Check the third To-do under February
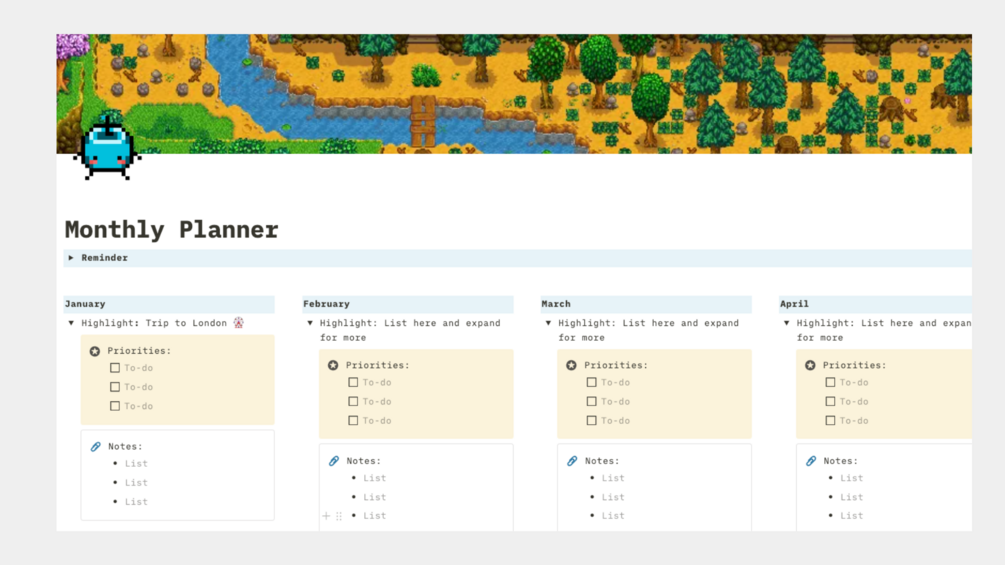 [x=353, y=421]
